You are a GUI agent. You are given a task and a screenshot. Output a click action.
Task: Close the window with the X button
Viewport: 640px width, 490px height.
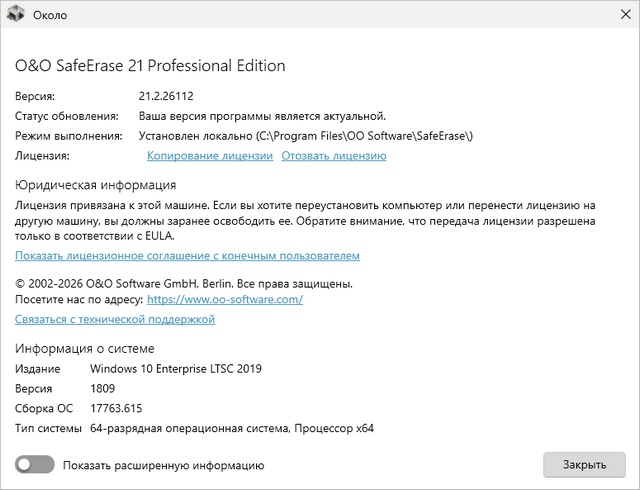pos(616,16)
